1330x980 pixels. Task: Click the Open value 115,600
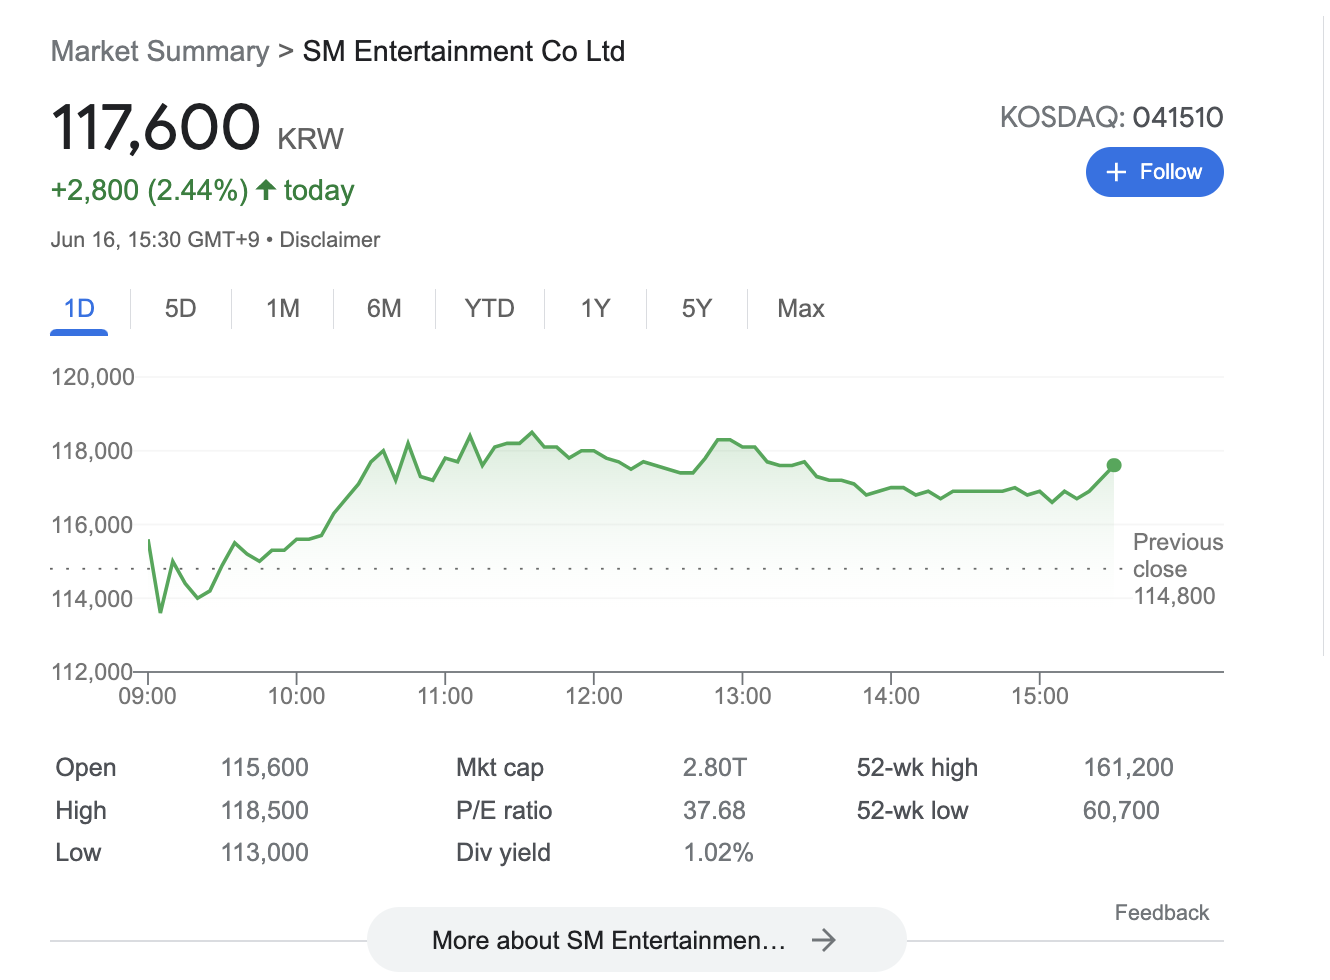tap(265, 768)
